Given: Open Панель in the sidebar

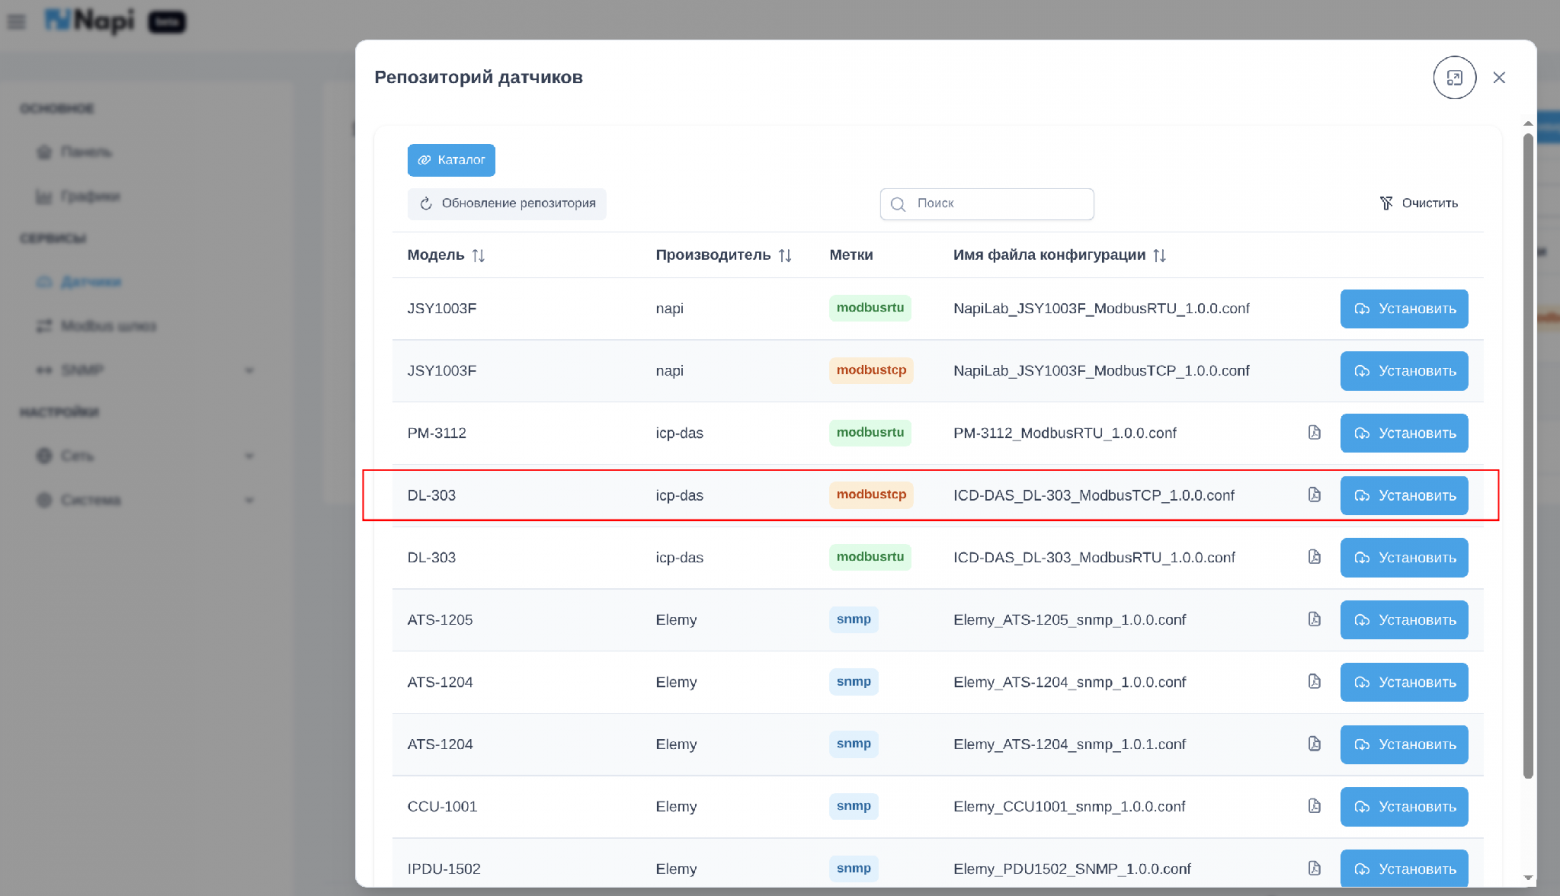Looking at the screenshot, I should pos(75,152).
